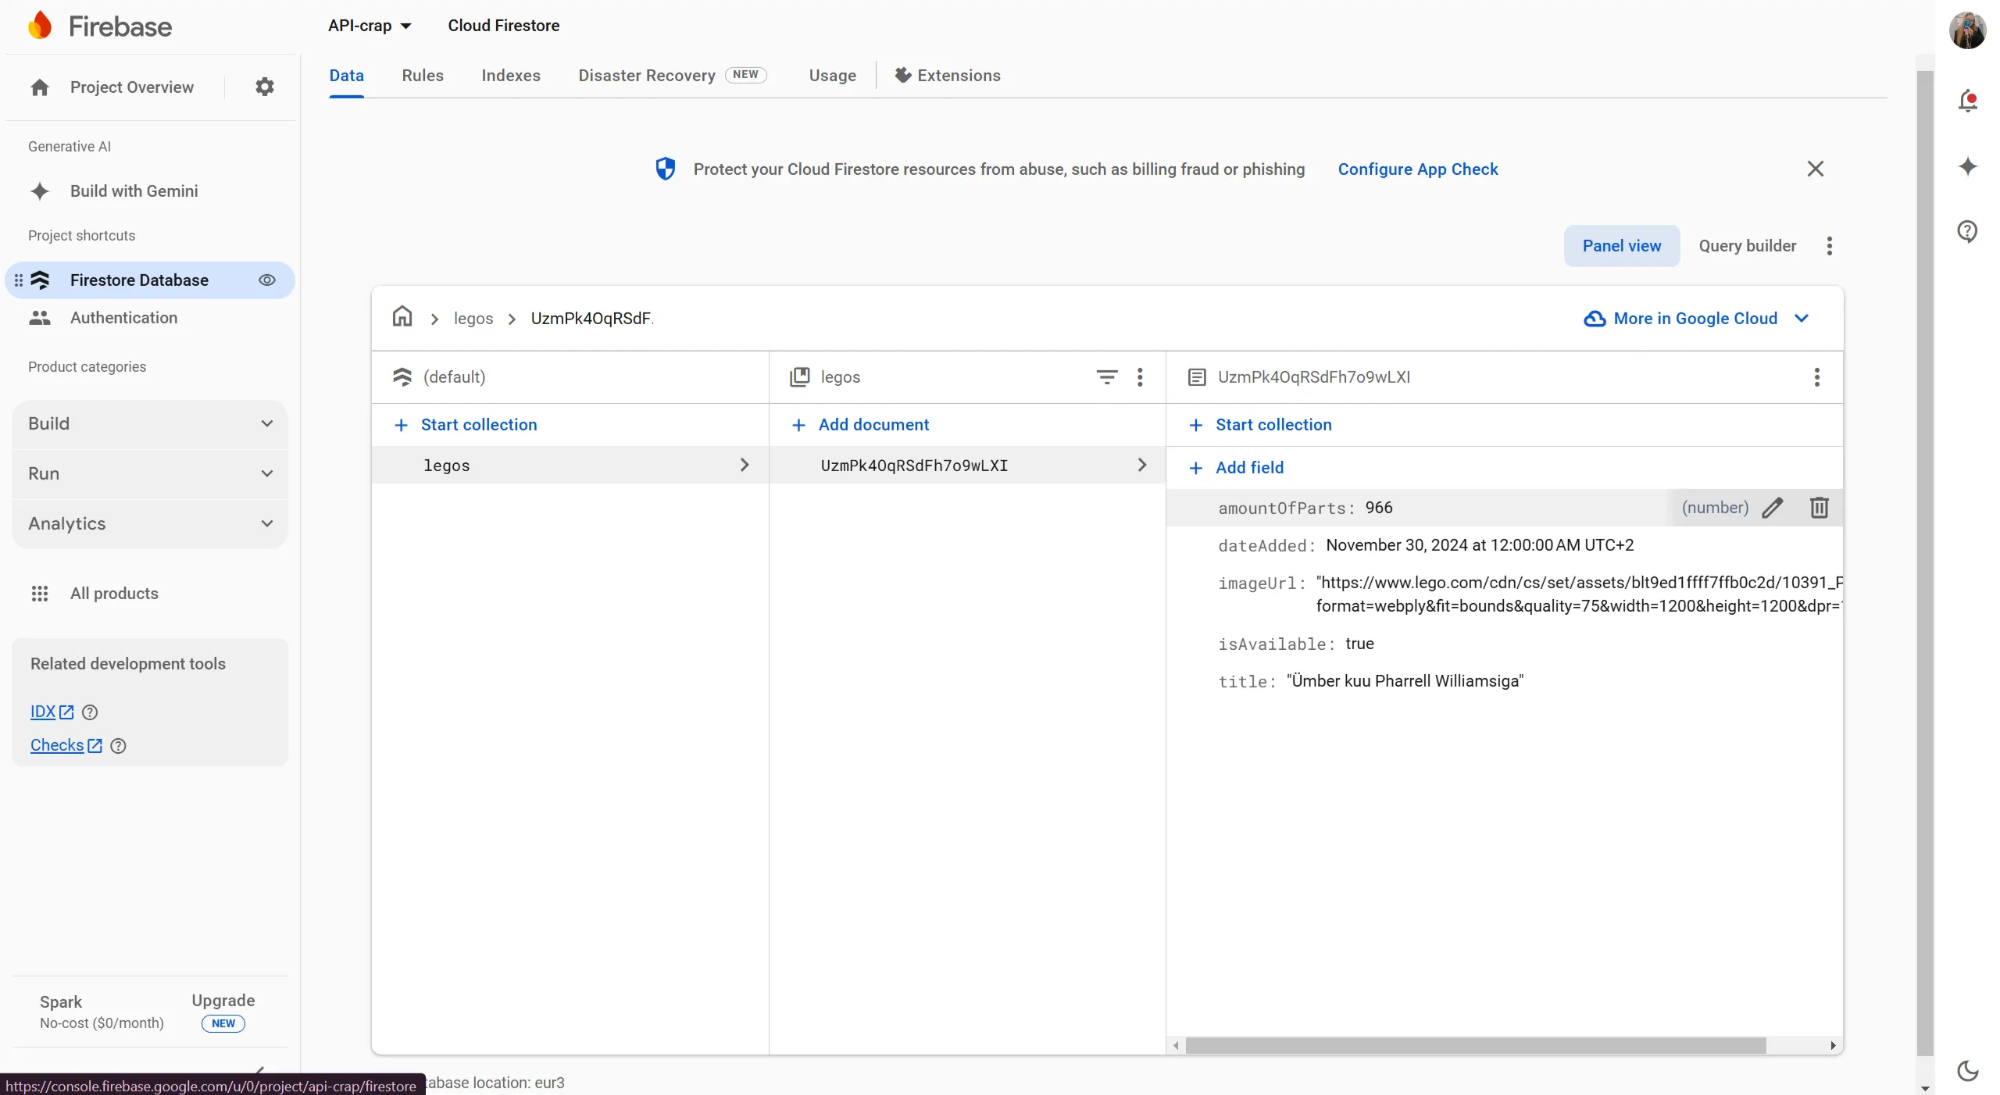Click the page vertical scrollbar

[x=1924, y=563]
